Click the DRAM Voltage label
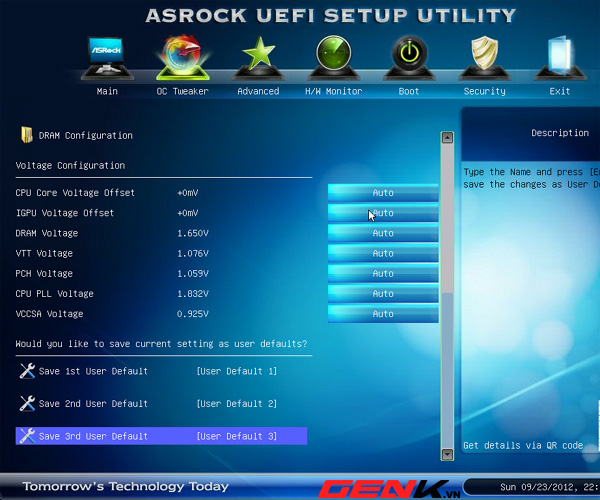600x500 pixels. pyautogui.click(x=47, y=233)
